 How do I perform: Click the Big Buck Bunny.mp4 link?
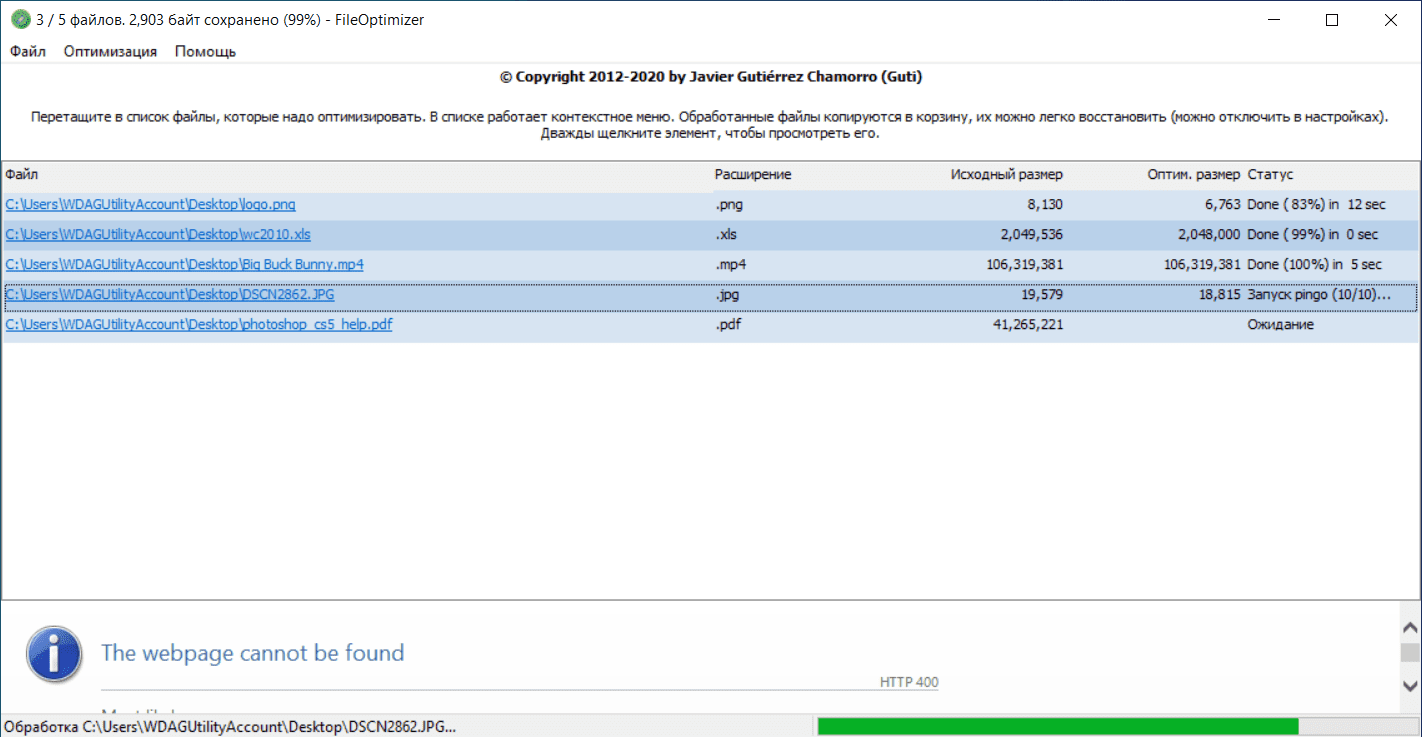coord(184,265)
